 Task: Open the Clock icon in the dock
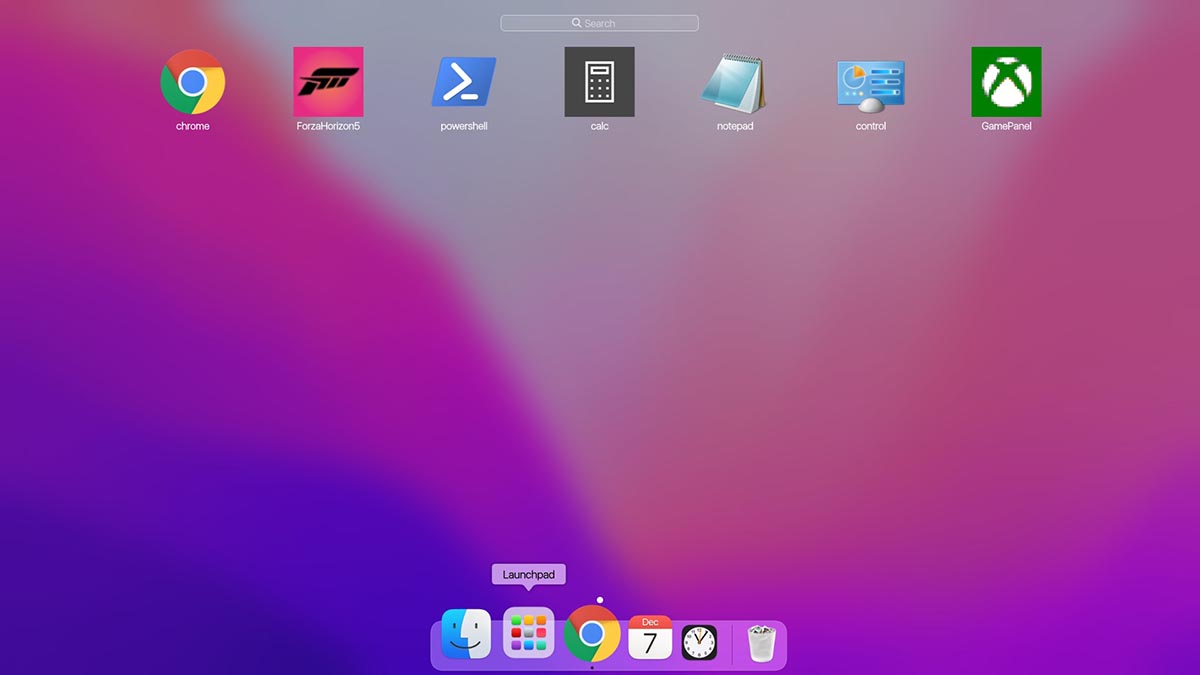pos(699,642)
